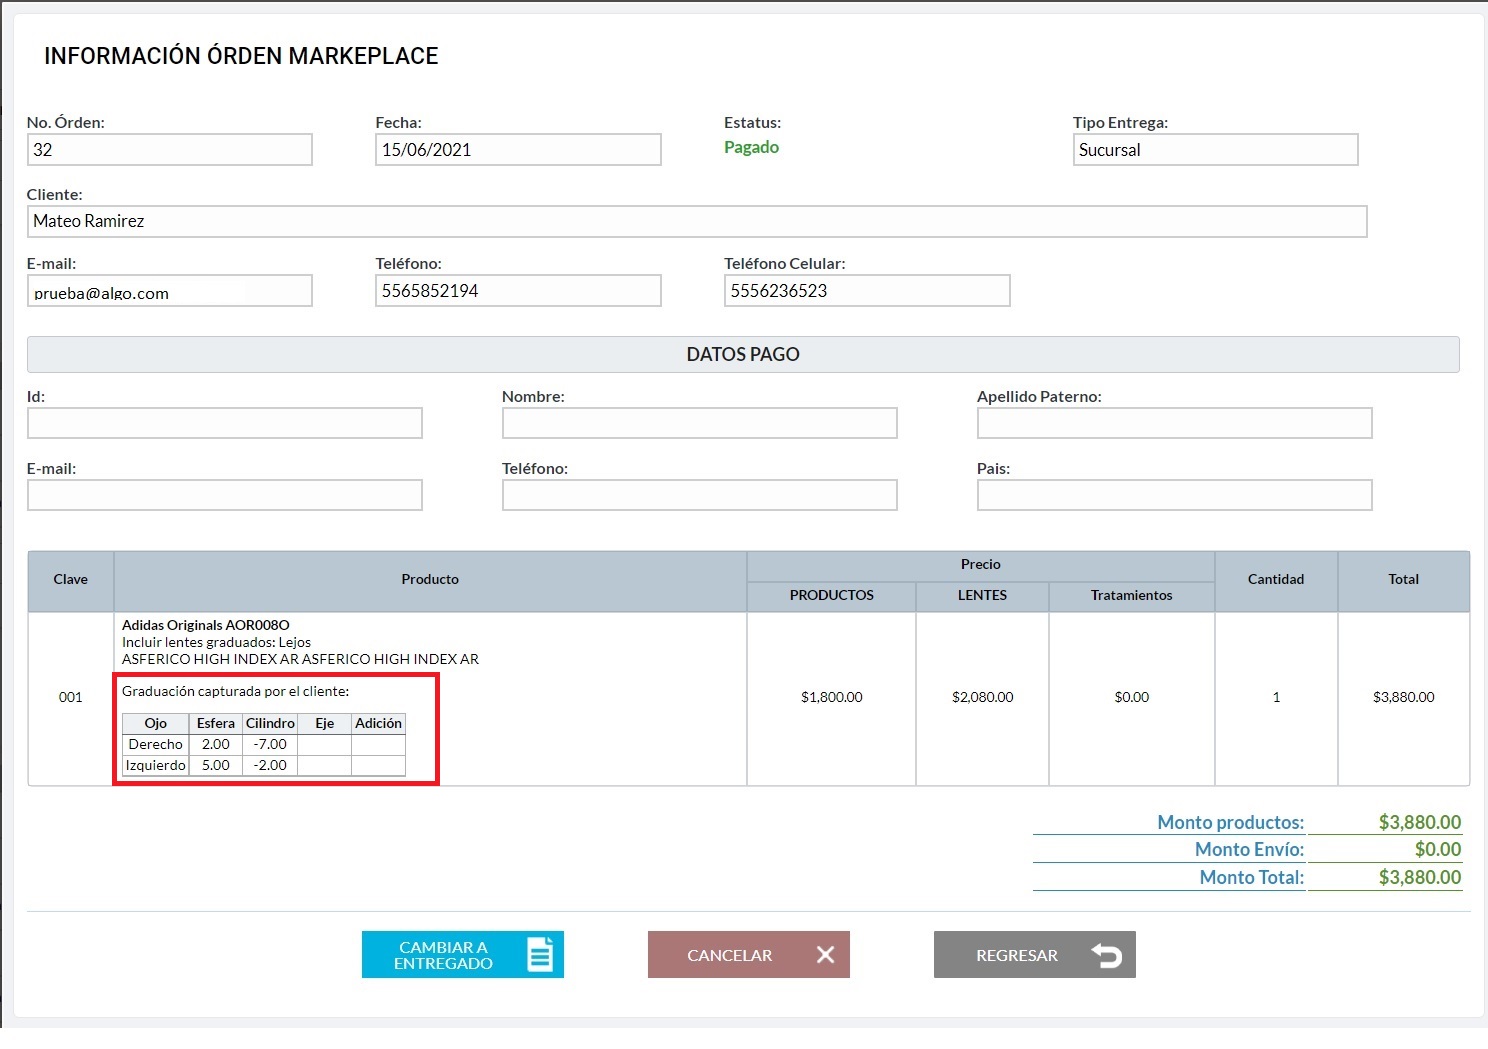Click the REGRESAR button label

coord(1016,956)
